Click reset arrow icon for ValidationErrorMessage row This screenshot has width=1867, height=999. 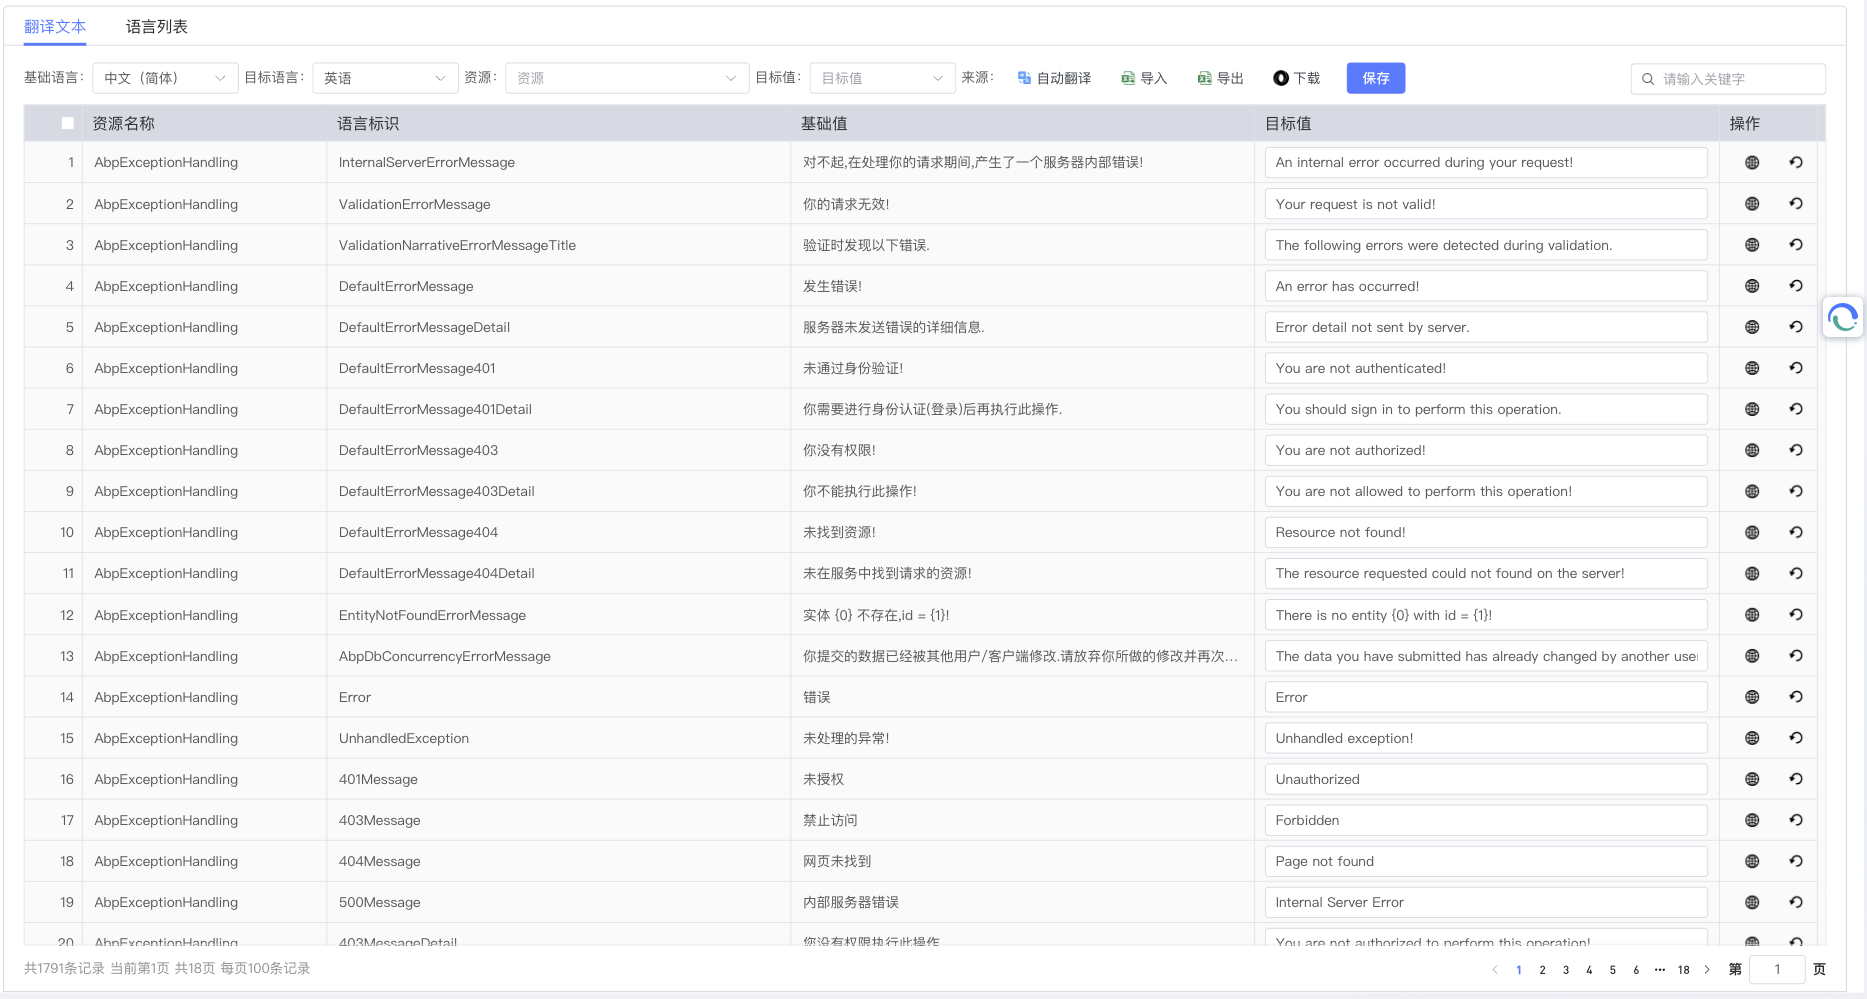click(1796, 204)
